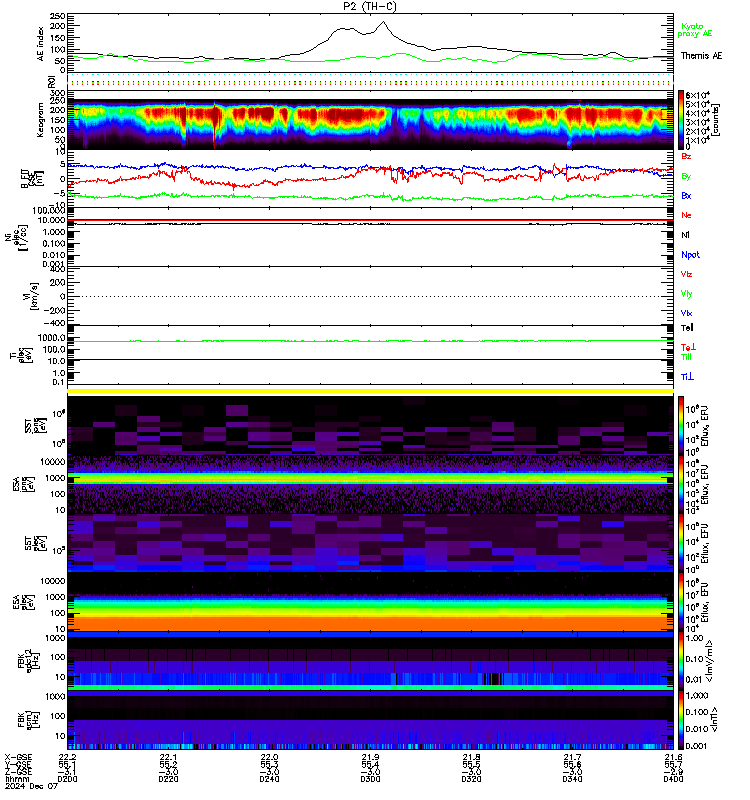Click the 0300 time axis label

370,779
